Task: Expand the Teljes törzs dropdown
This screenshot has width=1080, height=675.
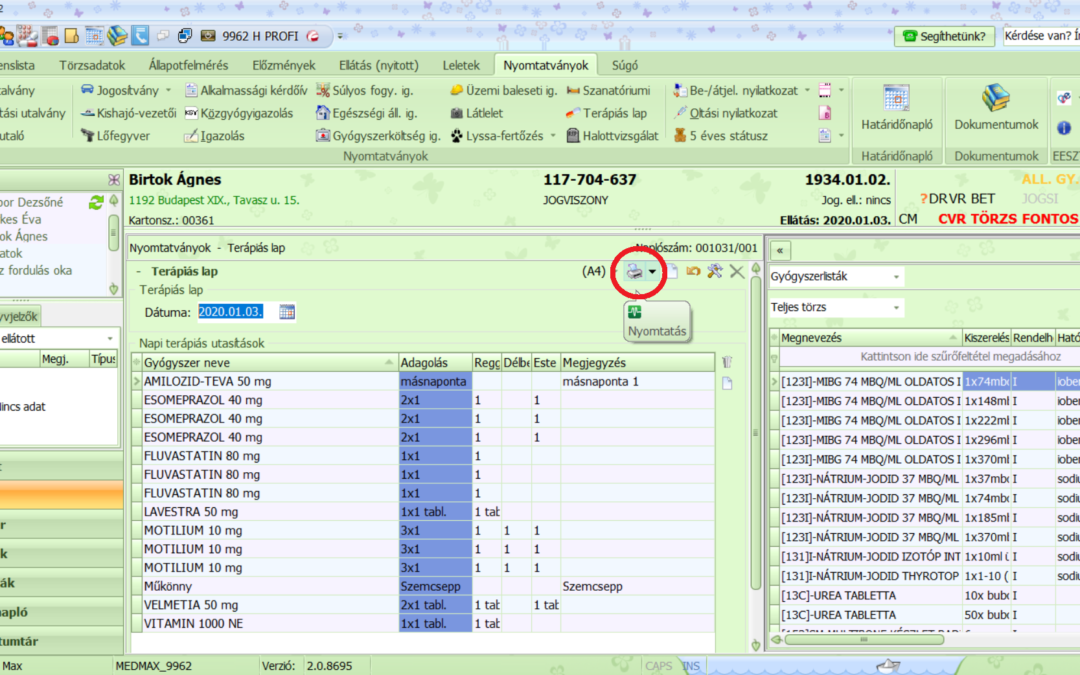Action: (x=896, y=308)
